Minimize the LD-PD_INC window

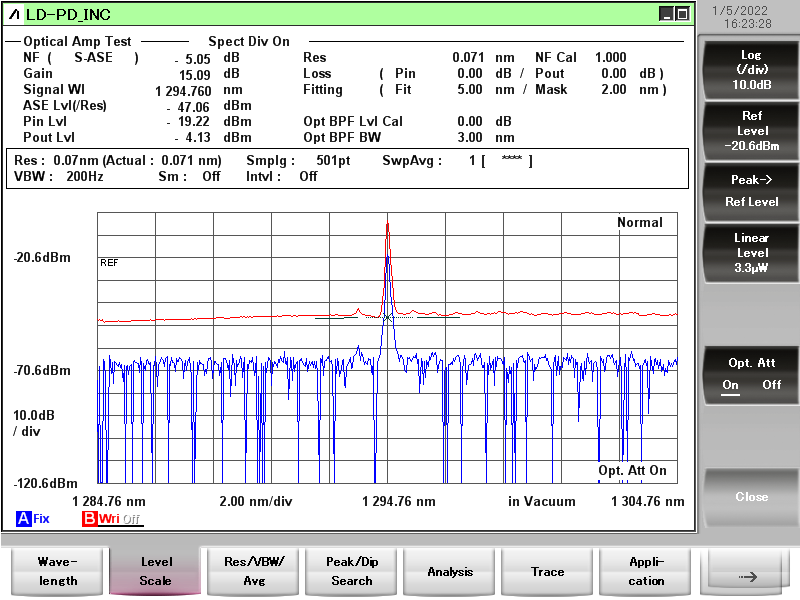coord(667,14)
